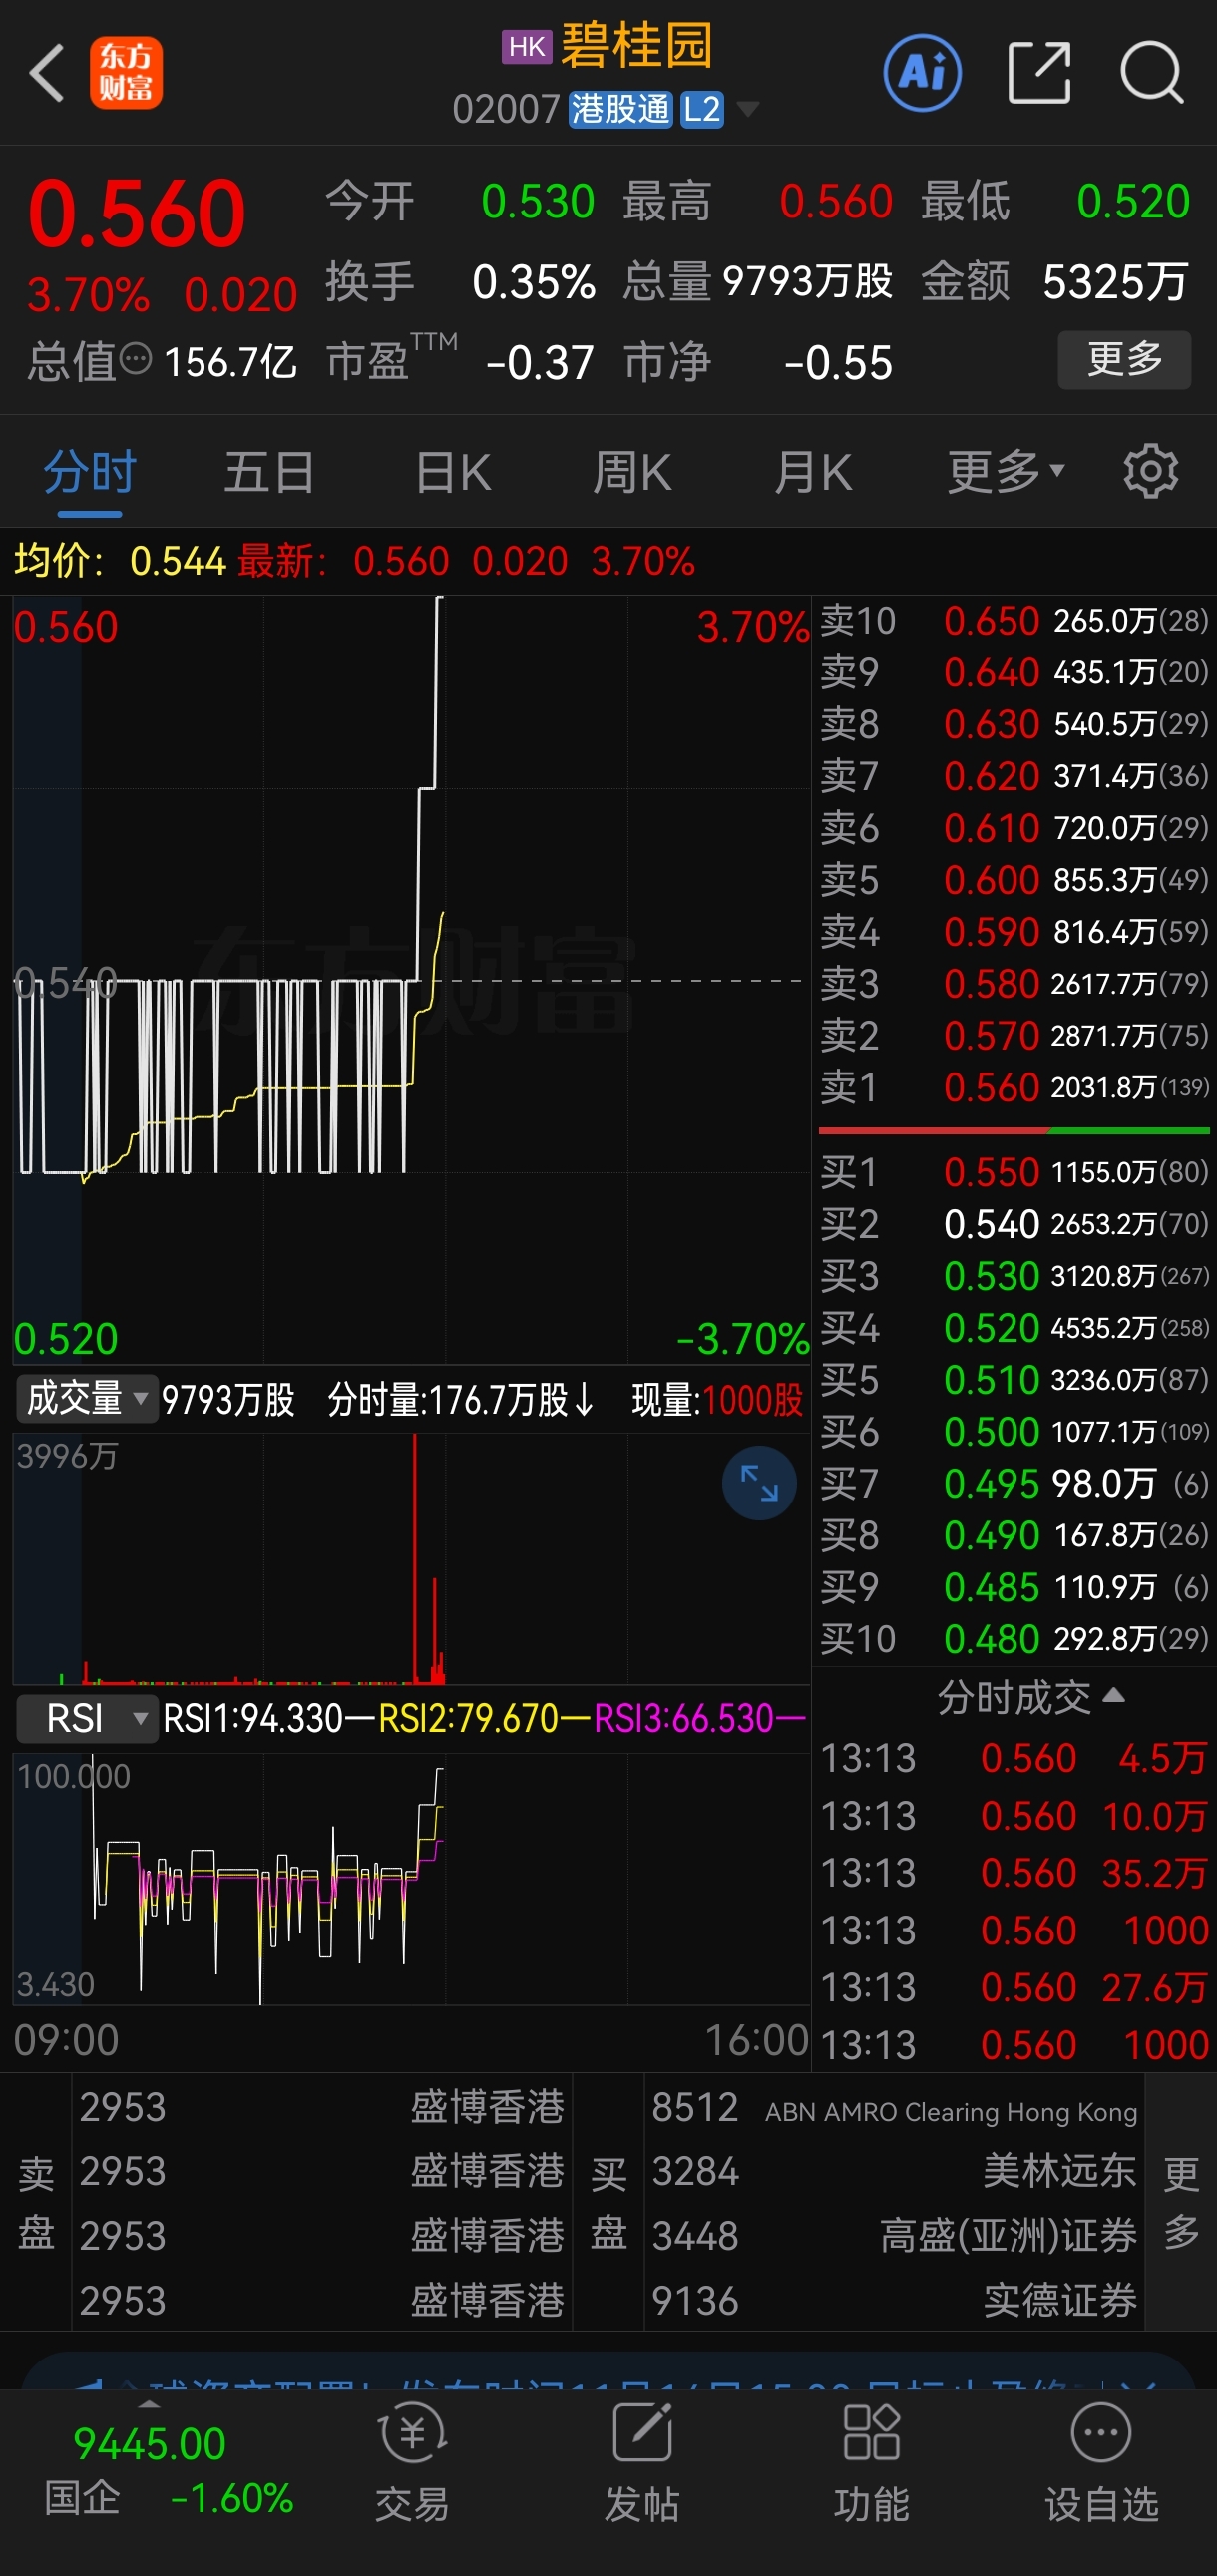Viewport: 1217px width, 2576px height.
Task: Open the 国企 index 9445.00 ticker
Action: [x=148, y=2470]
